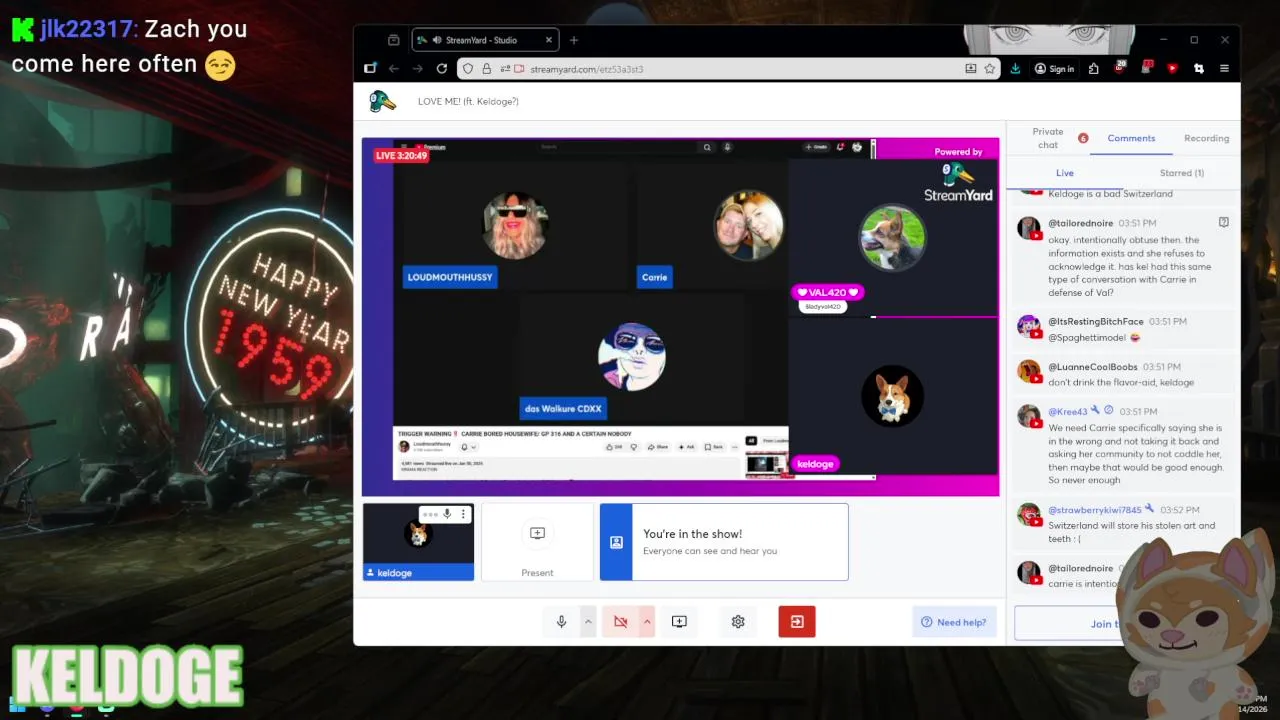Open the browser hamburger menu
The image size is (1280, 720).
1224,69
